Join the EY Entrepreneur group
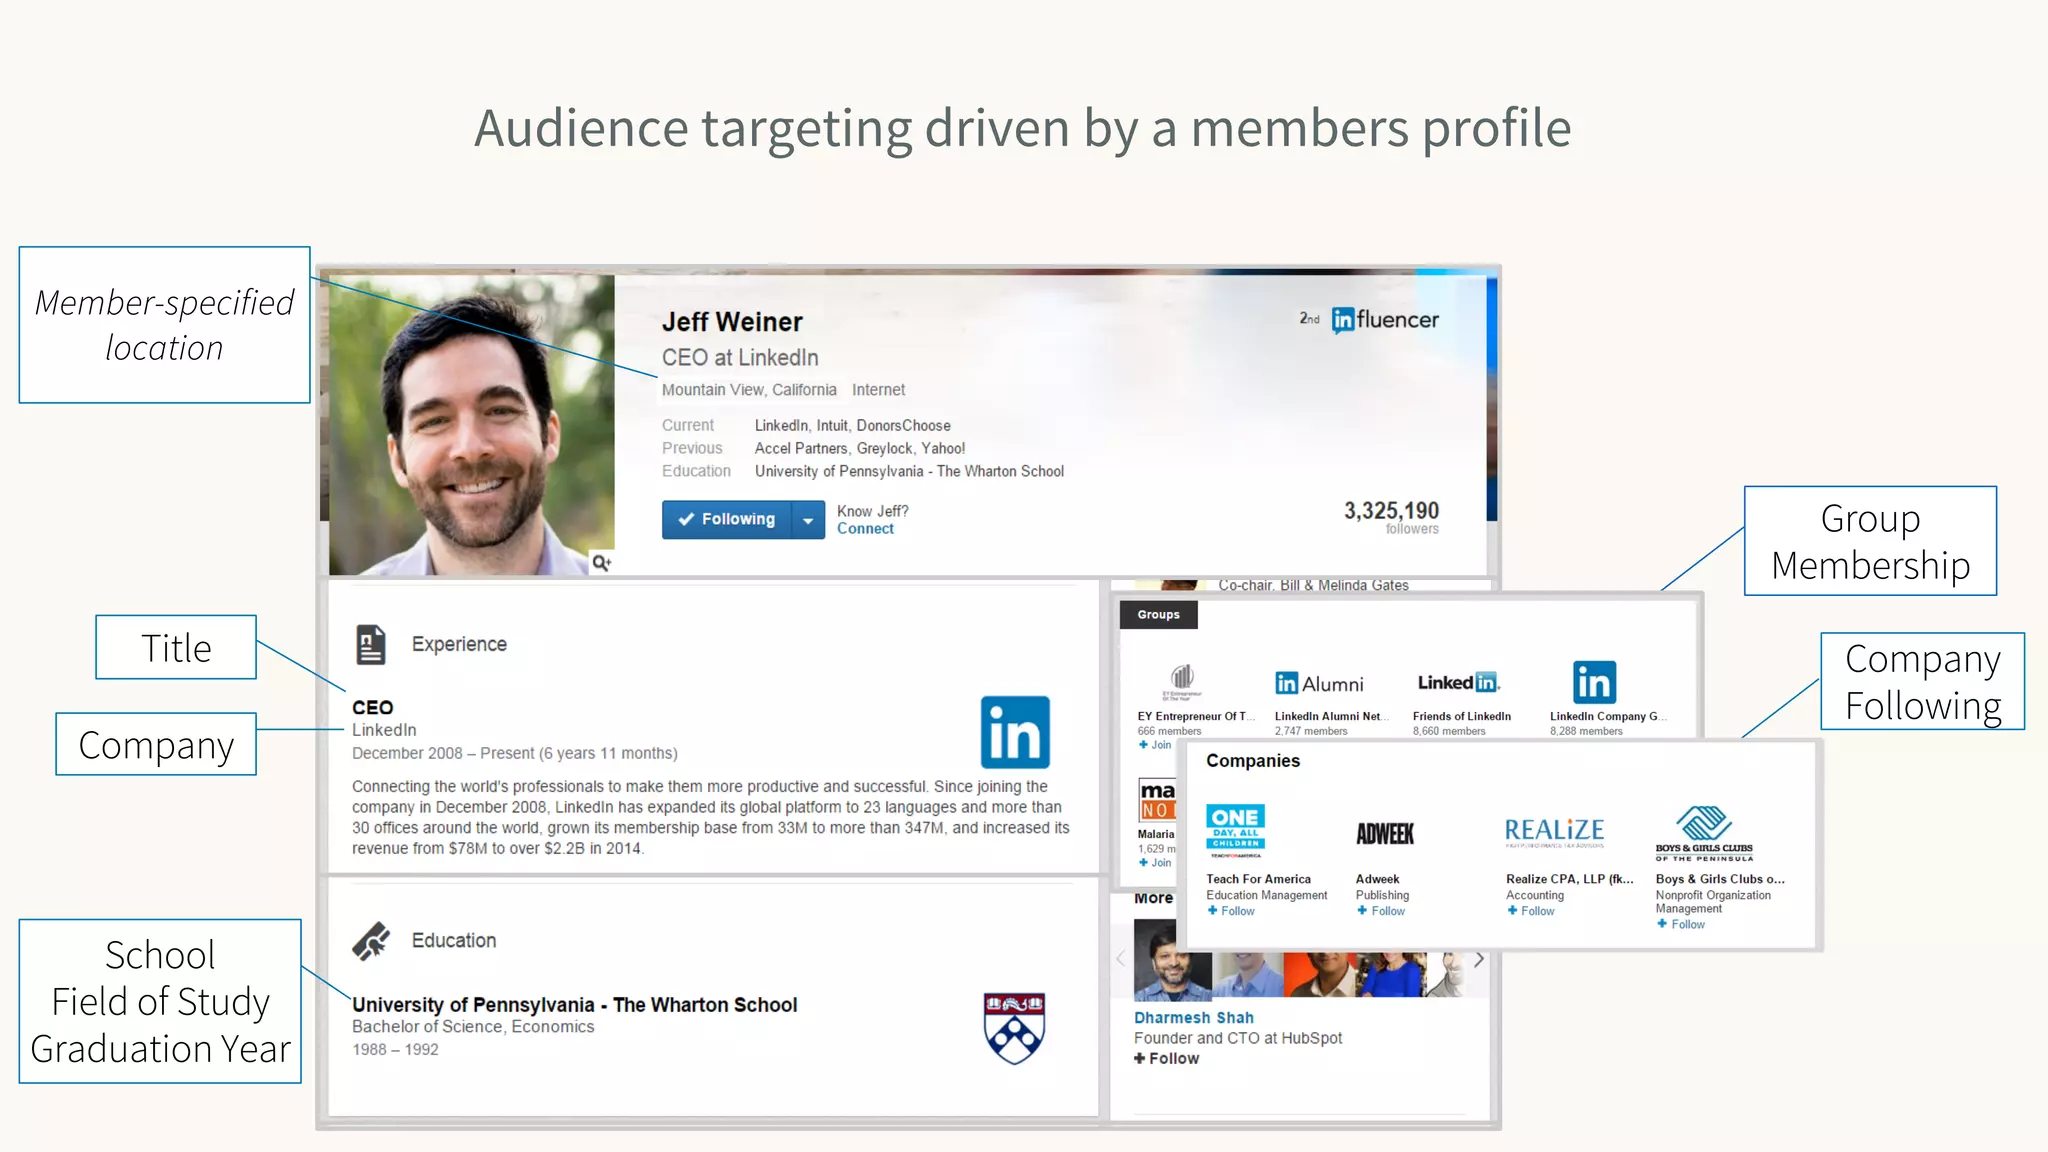The width and height of the screenshot is (2048, 1152). click(1155, 745)
